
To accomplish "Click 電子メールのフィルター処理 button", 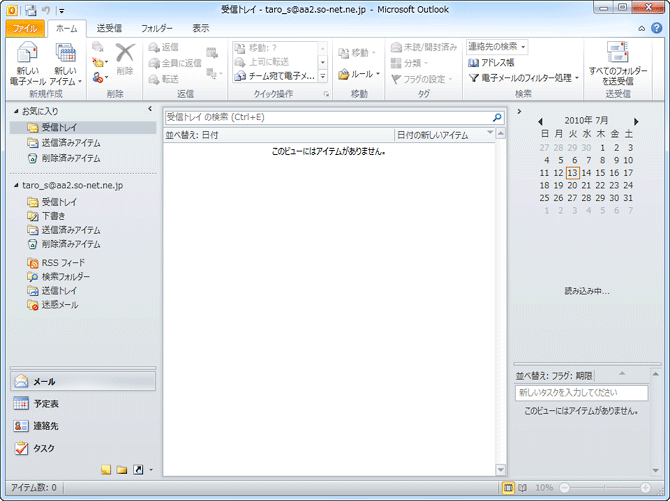I will point(524,77).
